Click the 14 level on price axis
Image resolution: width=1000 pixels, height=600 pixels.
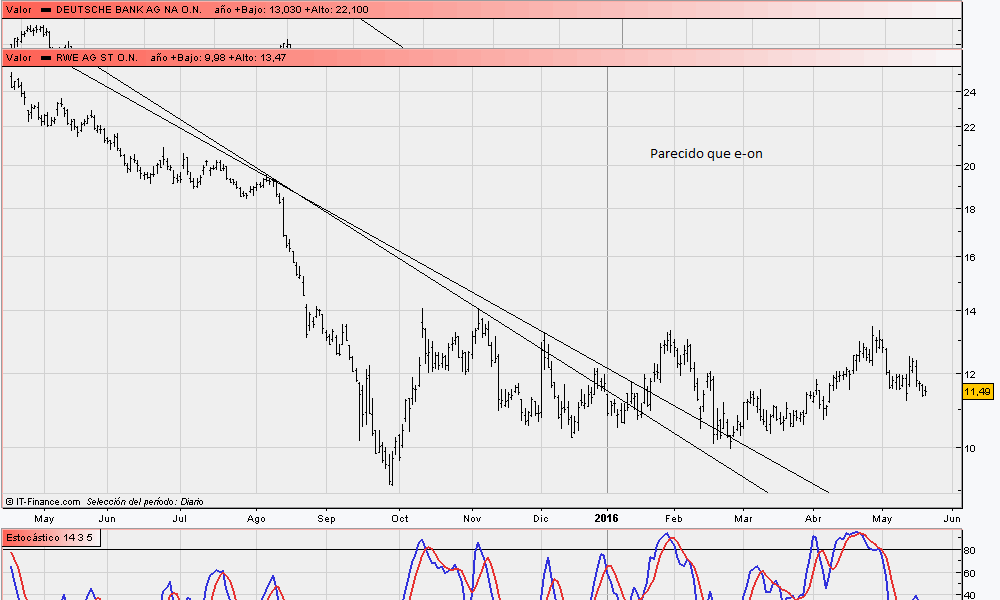pos(969,311)
